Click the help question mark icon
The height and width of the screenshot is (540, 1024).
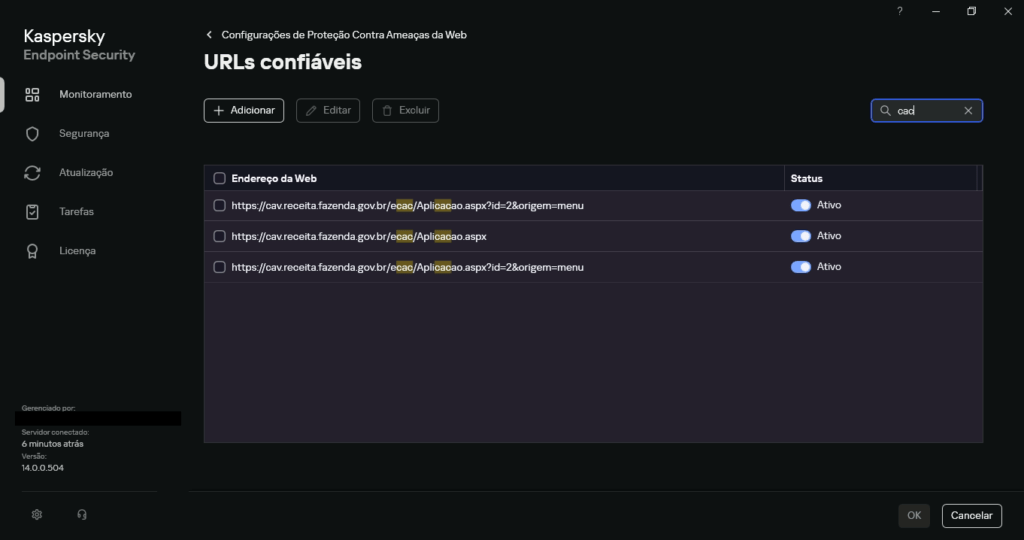point(900,11)
